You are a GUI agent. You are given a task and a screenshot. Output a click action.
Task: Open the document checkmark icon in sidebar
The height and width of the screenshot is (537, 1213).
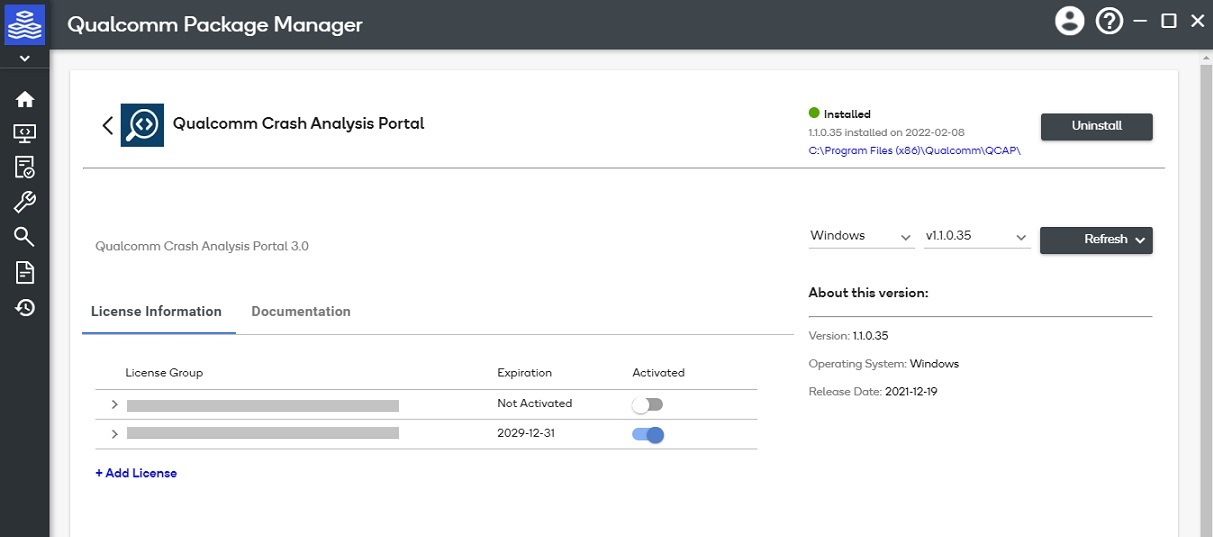pyautogui.click(x=24, y=167)
